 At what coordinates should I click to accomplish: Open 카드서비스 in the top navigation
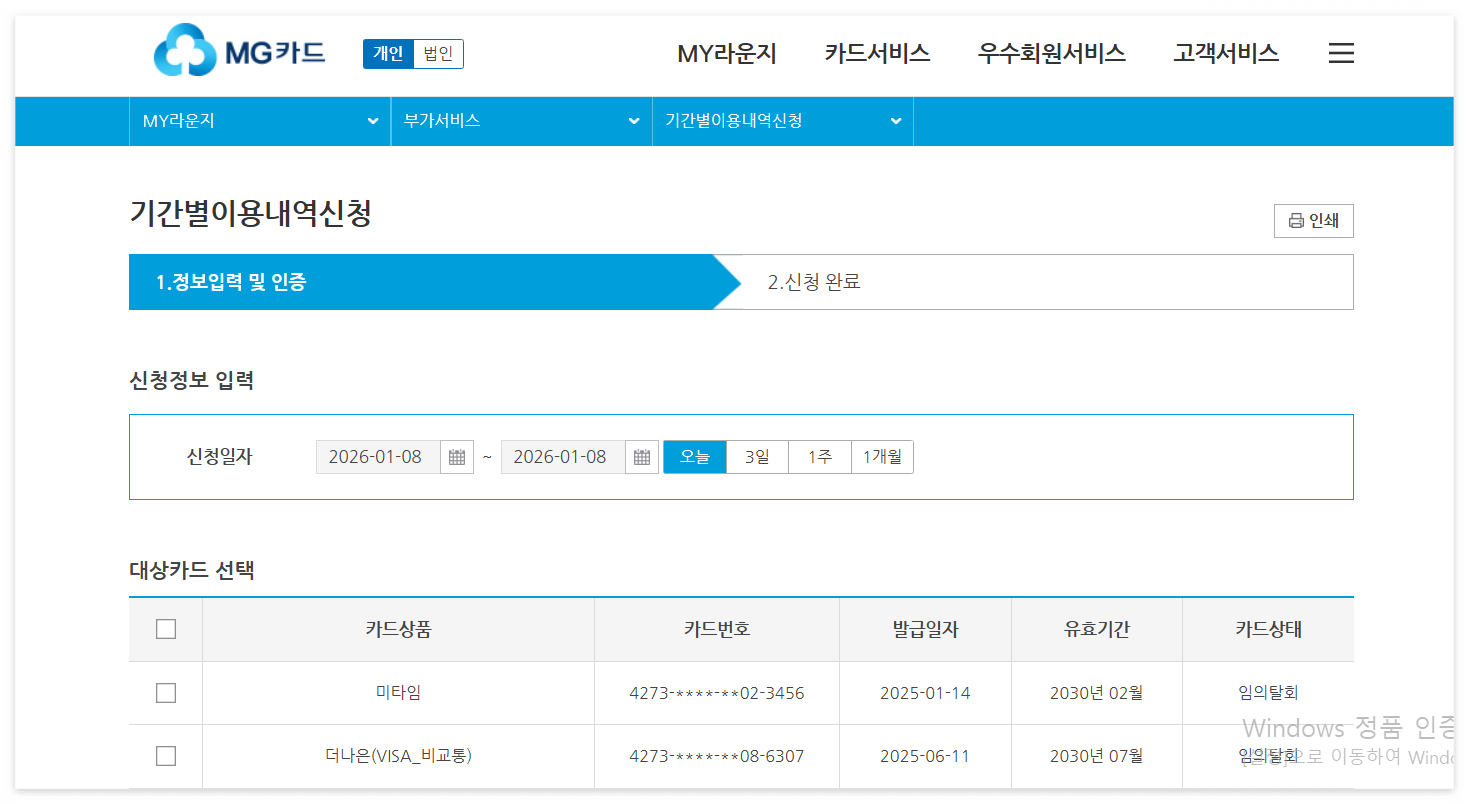point(877,53)
